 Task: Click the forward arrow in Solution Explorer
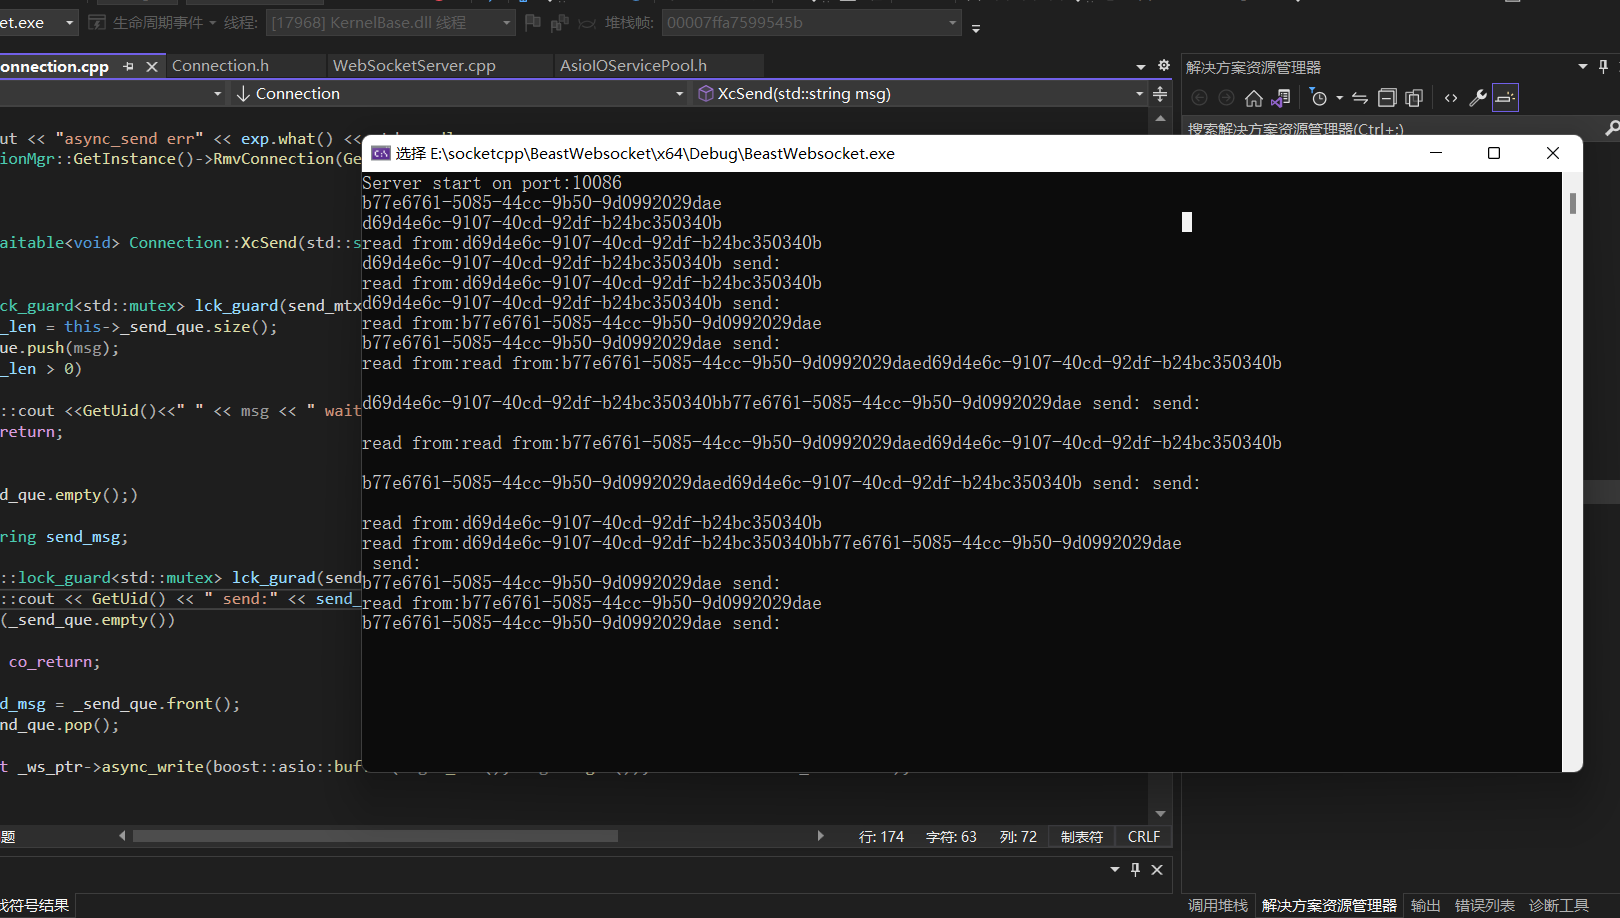point(1226,98)
